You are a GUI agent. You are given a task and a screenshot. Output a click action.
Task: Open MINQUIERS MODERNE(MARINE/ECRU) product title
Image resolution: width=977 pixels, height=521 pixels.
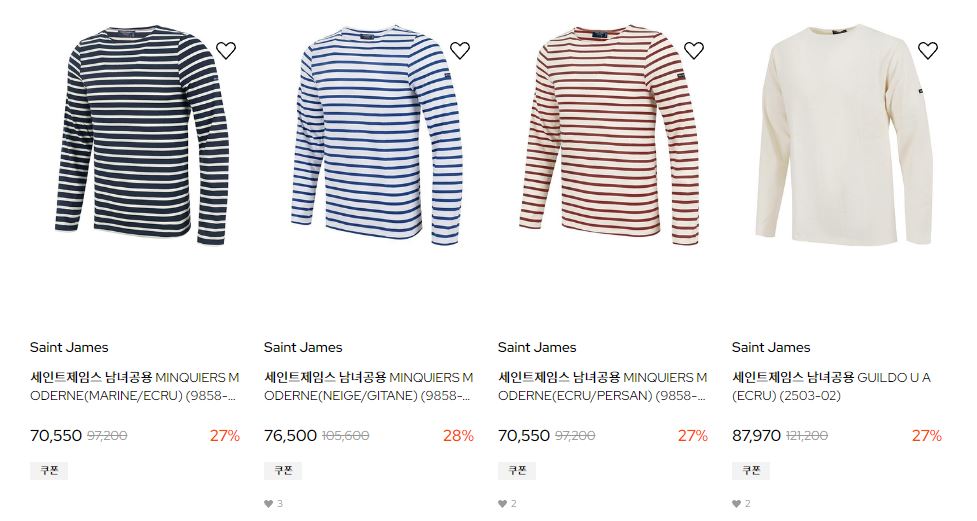[135, 386]
